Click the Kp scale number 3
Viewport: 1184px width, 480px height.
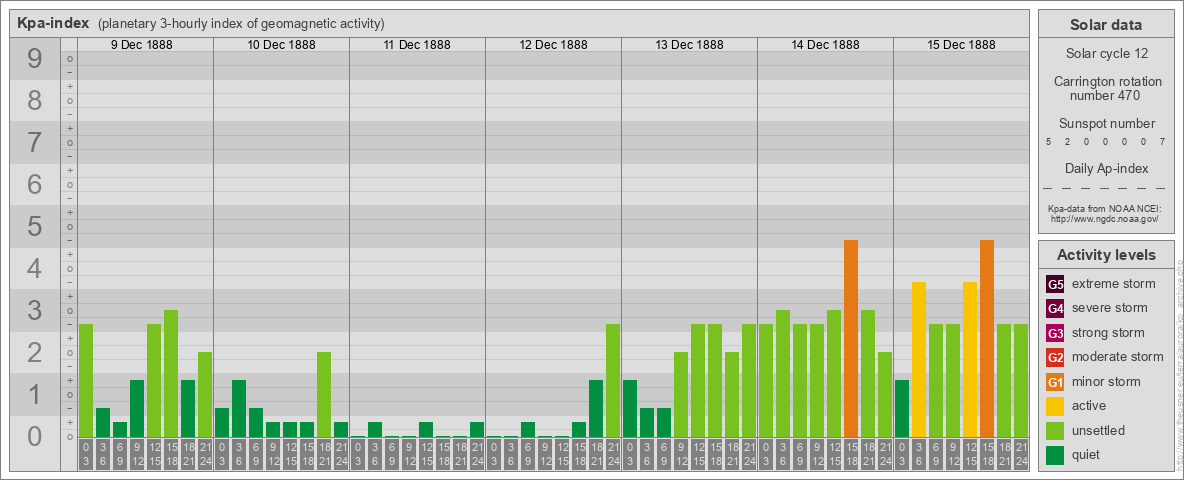35,310
